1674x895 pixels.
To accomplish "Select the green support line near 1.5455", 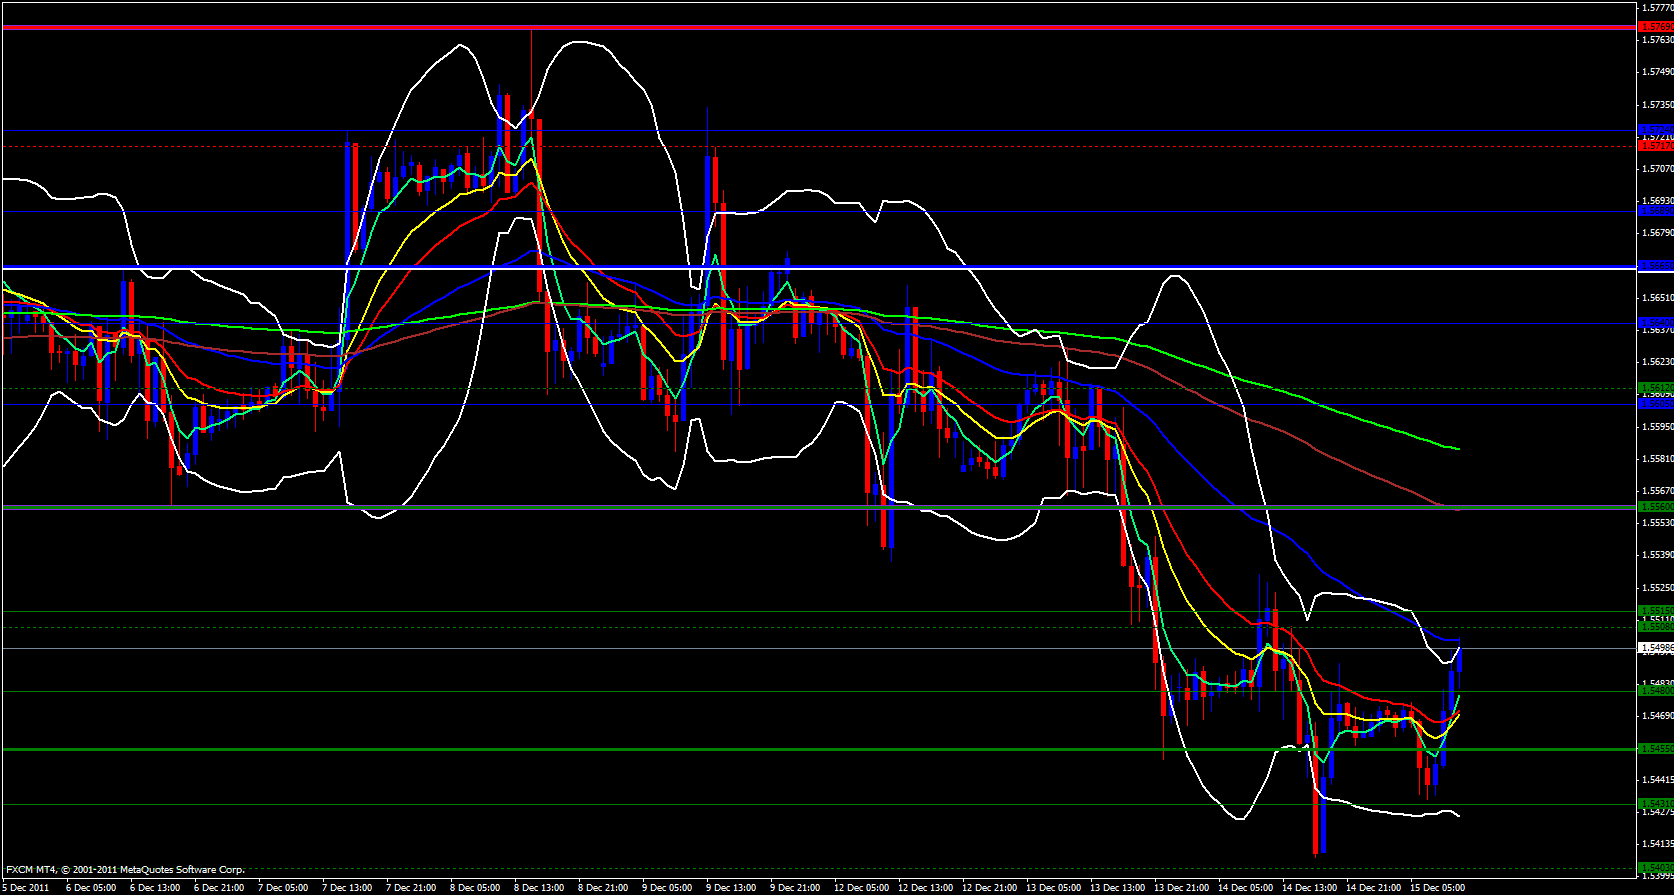I will point(800,749).
